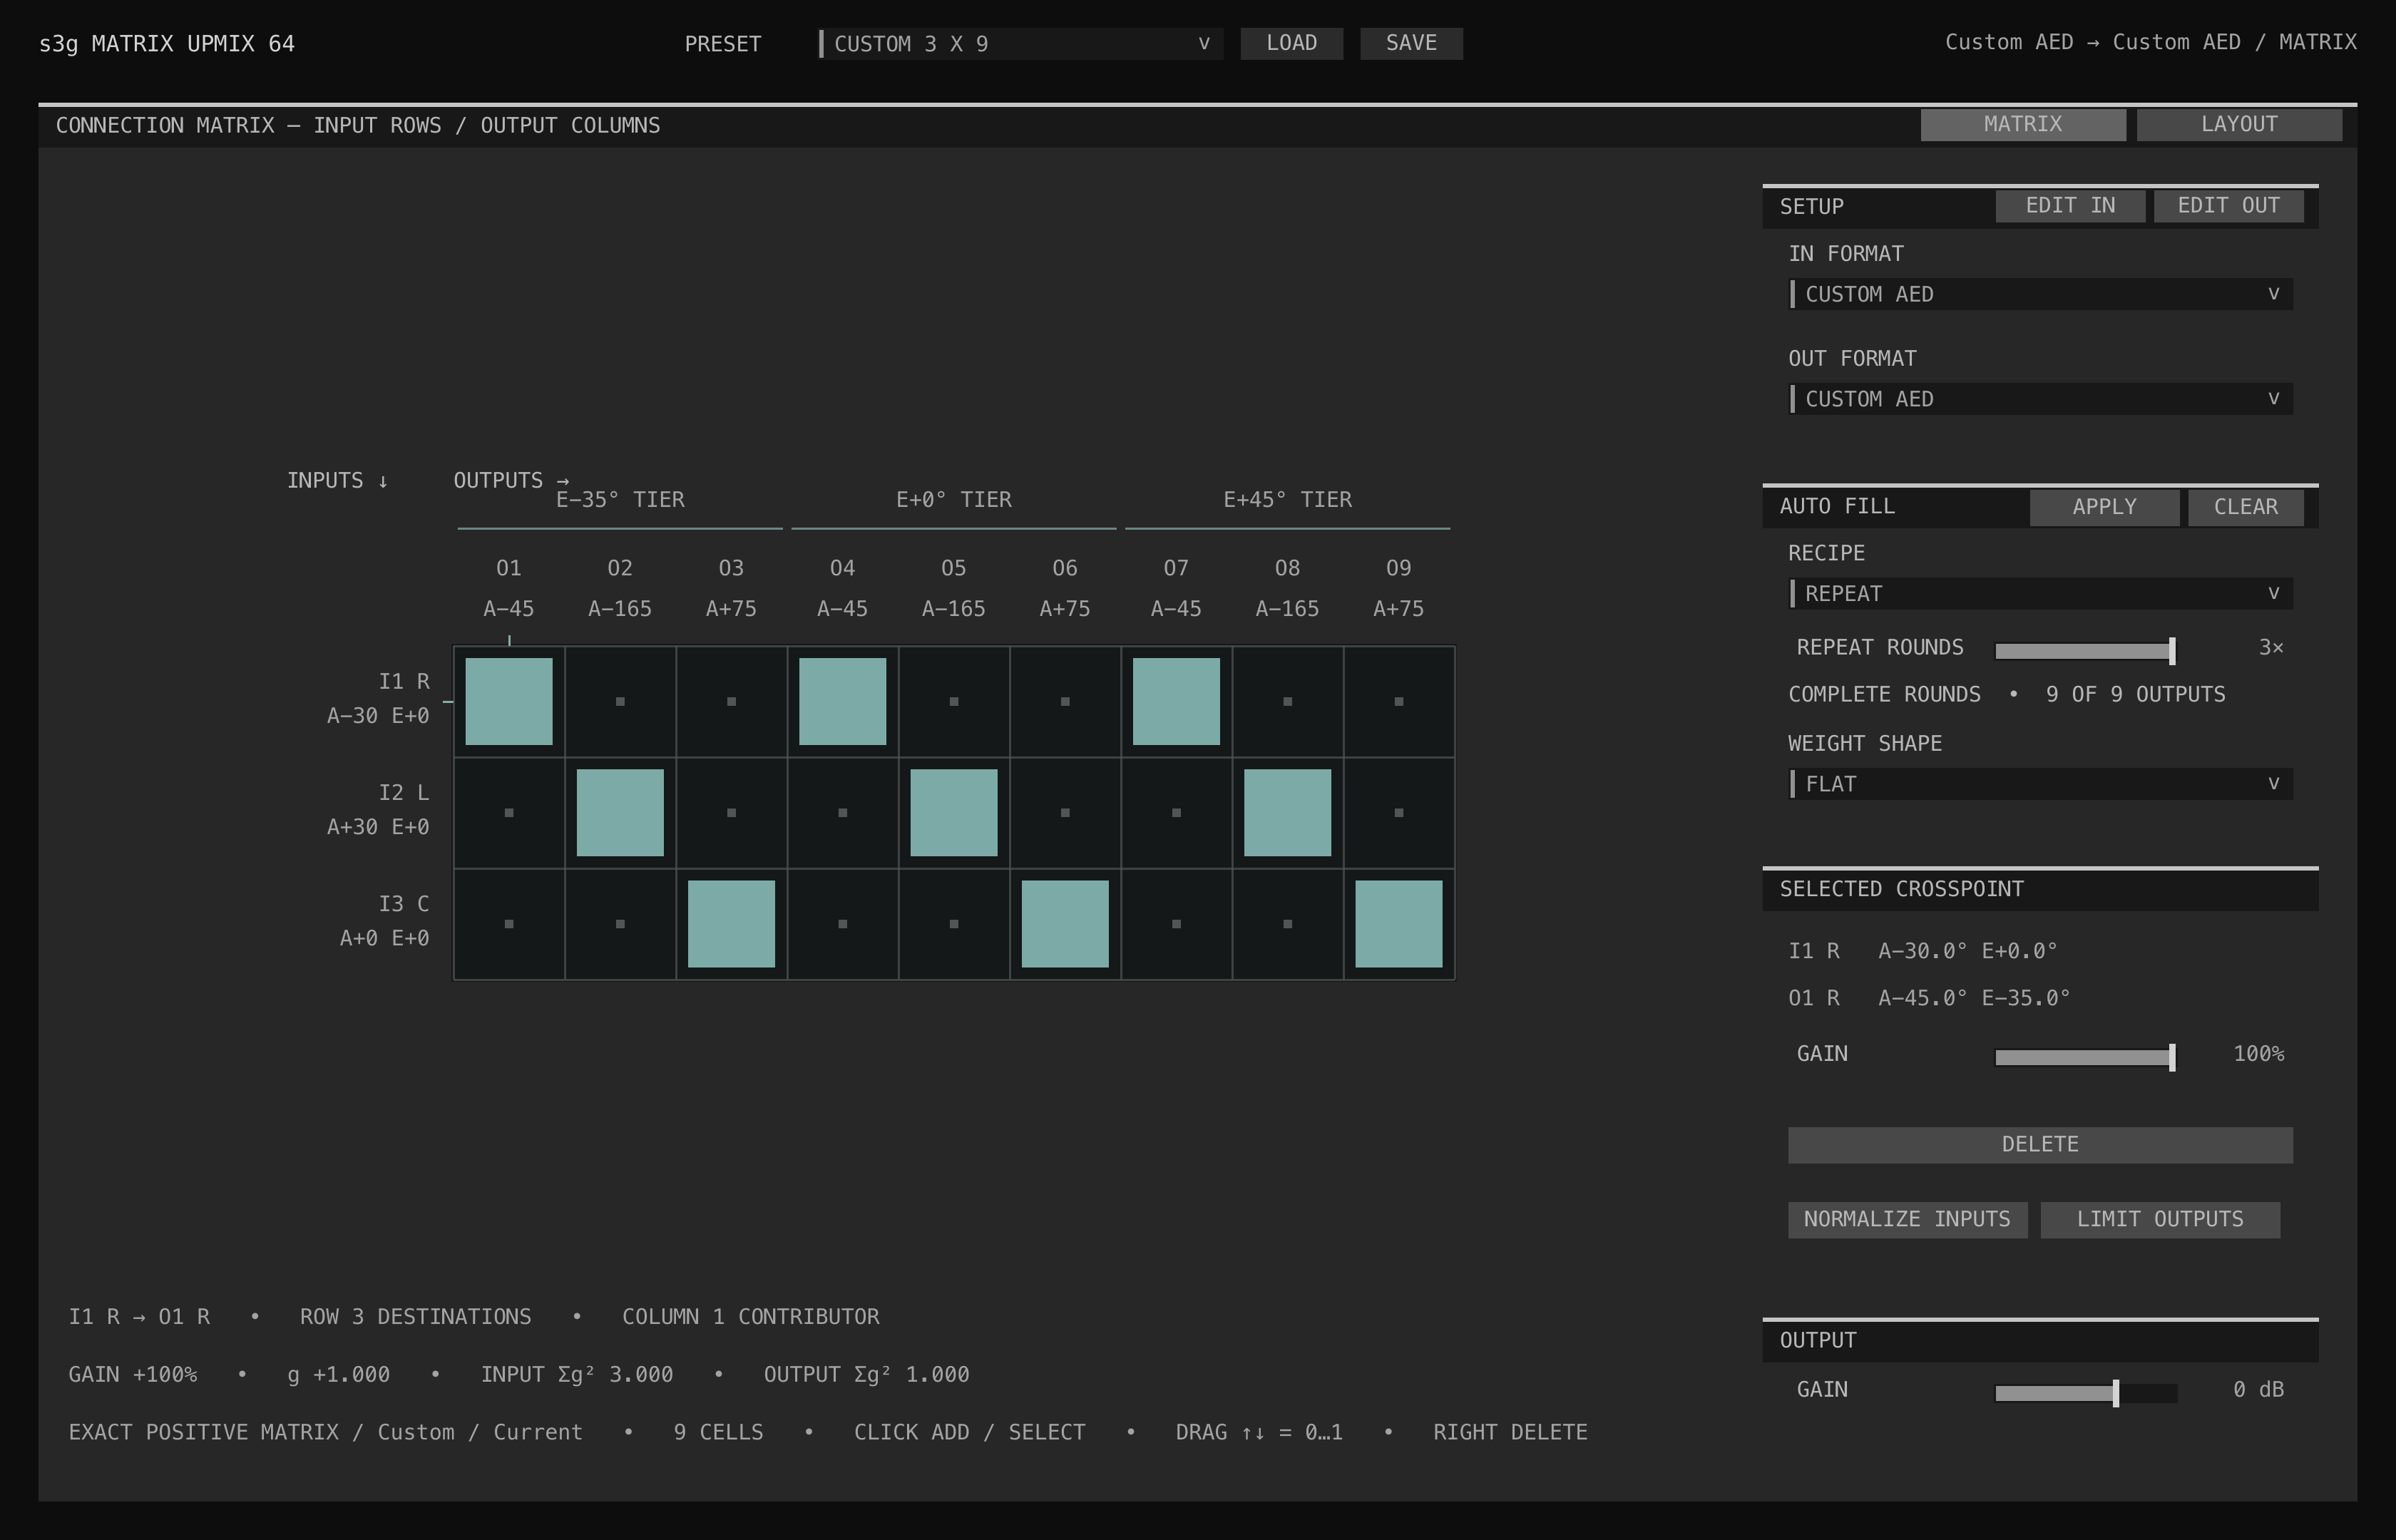Open the OUT FORMAT Custom AED dropdown
The height and width of the screenshot is (1540, 2396).
coord(2040,399)
